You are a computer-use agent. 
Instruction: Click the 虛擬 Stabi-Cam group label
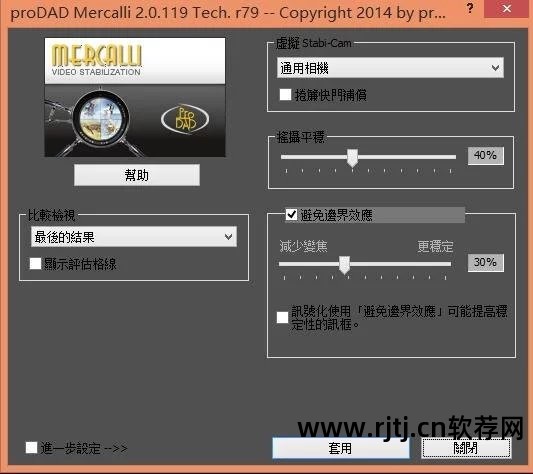[x=313, y=43]
